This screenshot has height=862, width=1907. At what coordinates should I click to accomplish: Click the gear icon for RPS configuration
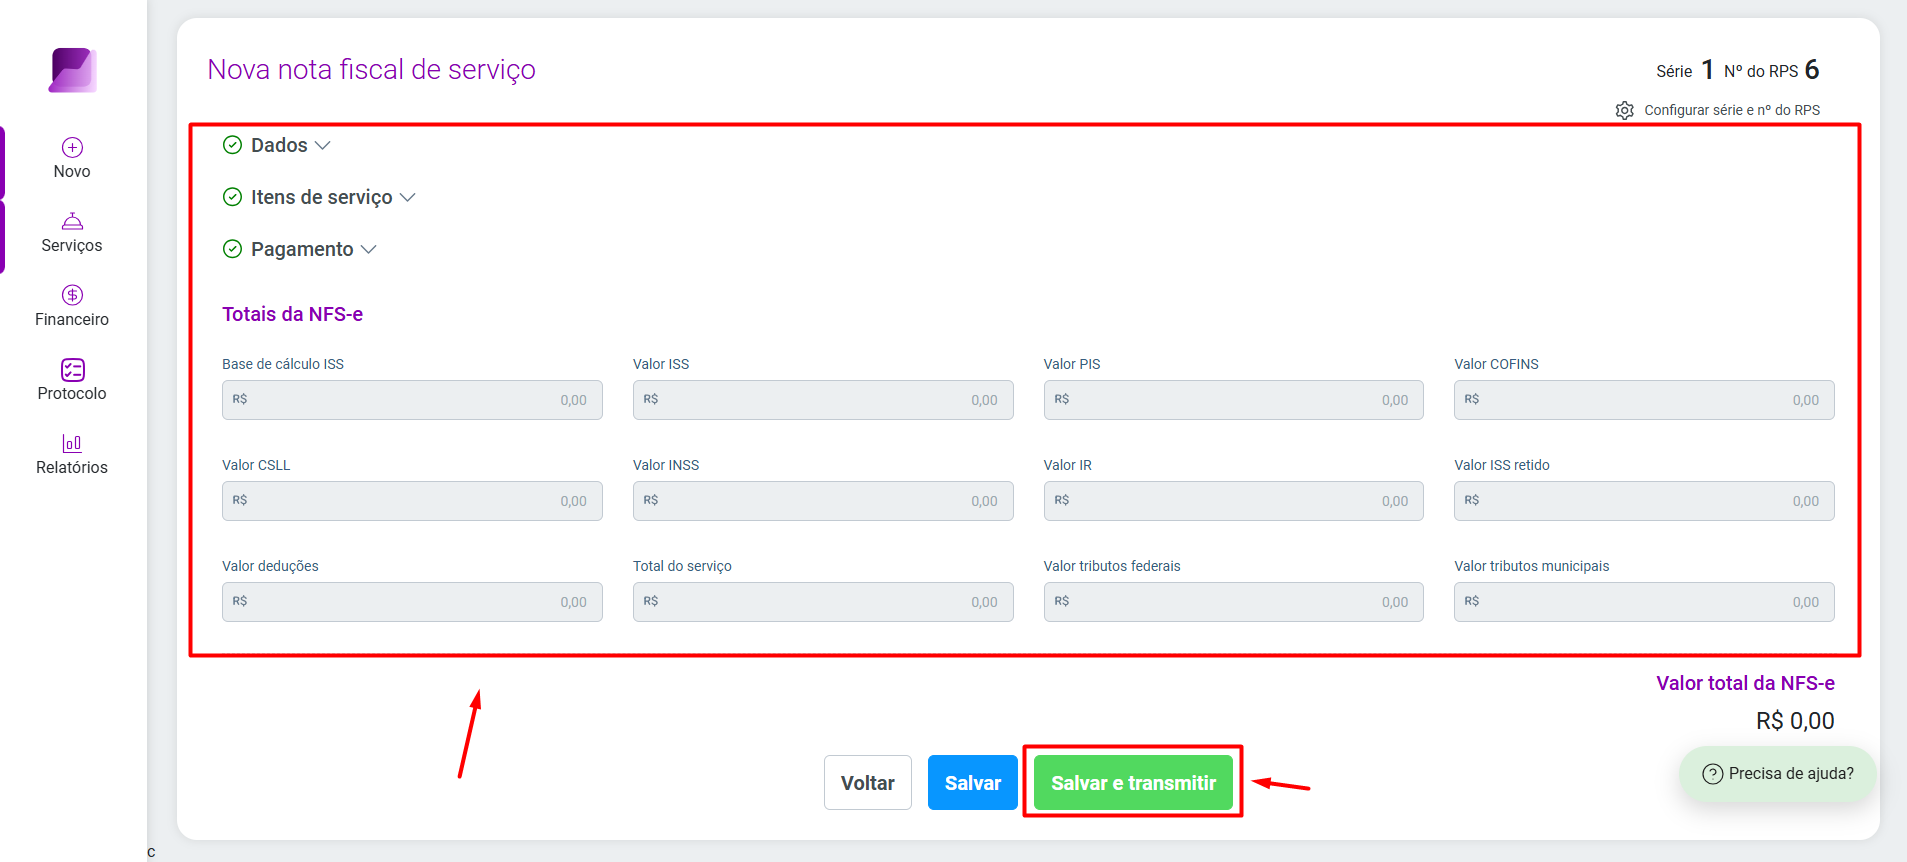[1625, 110]
